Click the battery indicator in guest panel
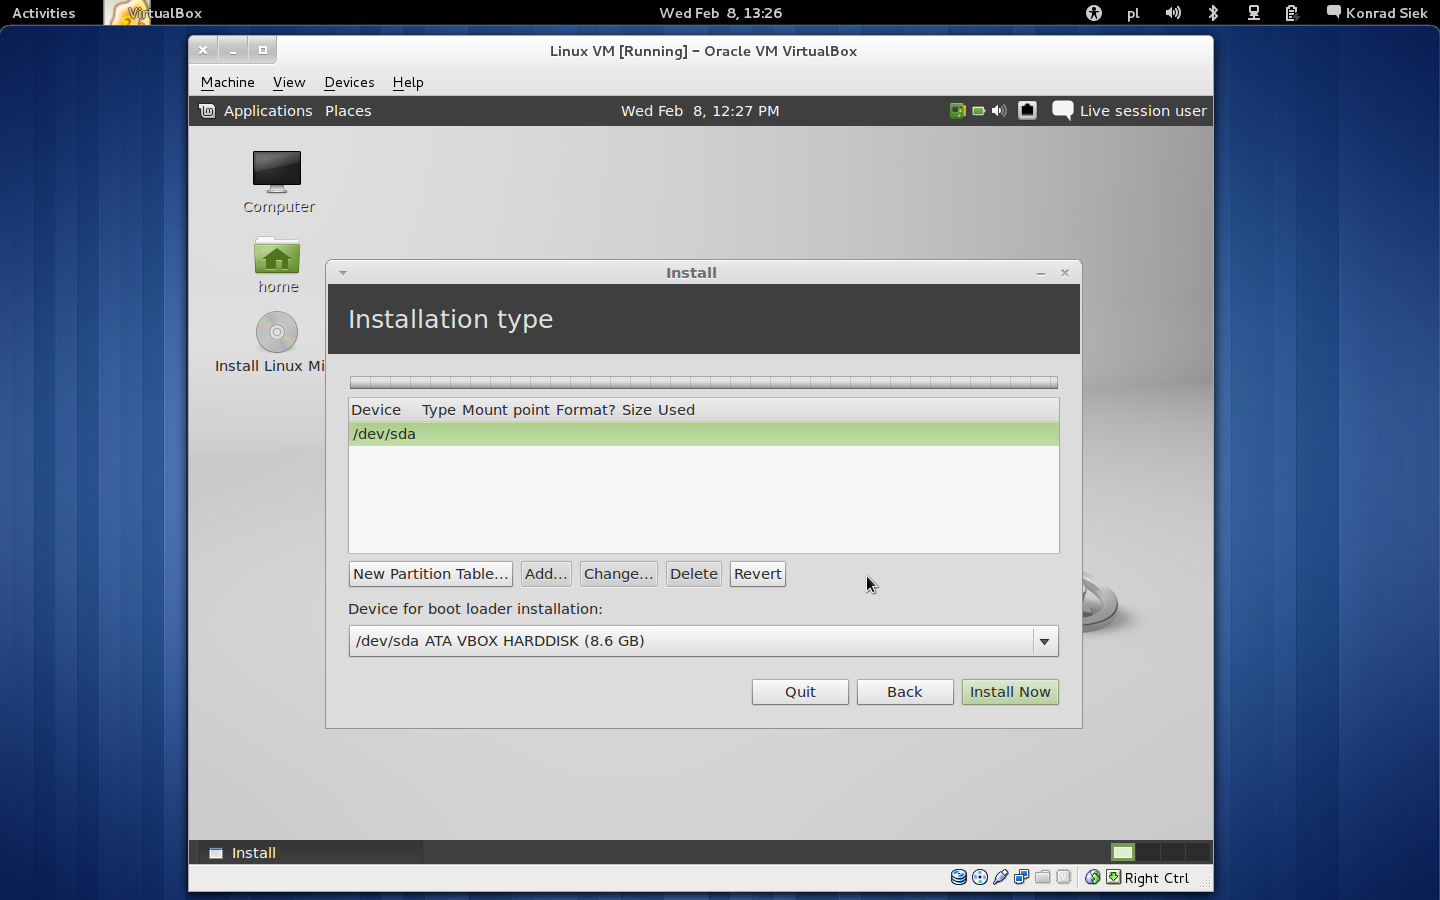This screenshot has height=900, width=1440. coord(979,111)
